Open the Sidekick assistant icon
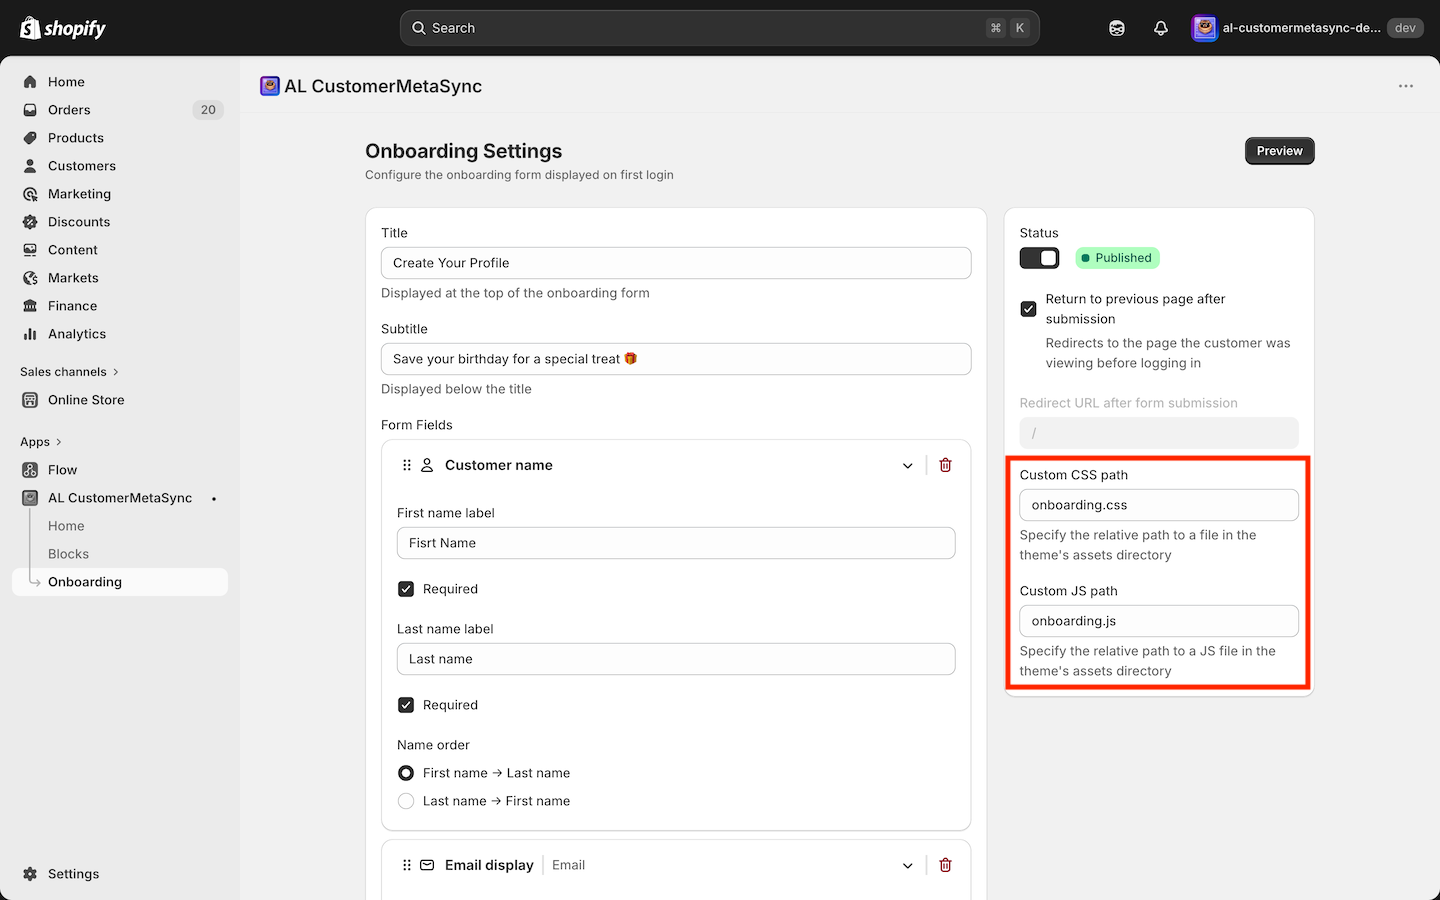1440x900 pixels. coord(1117,28)
